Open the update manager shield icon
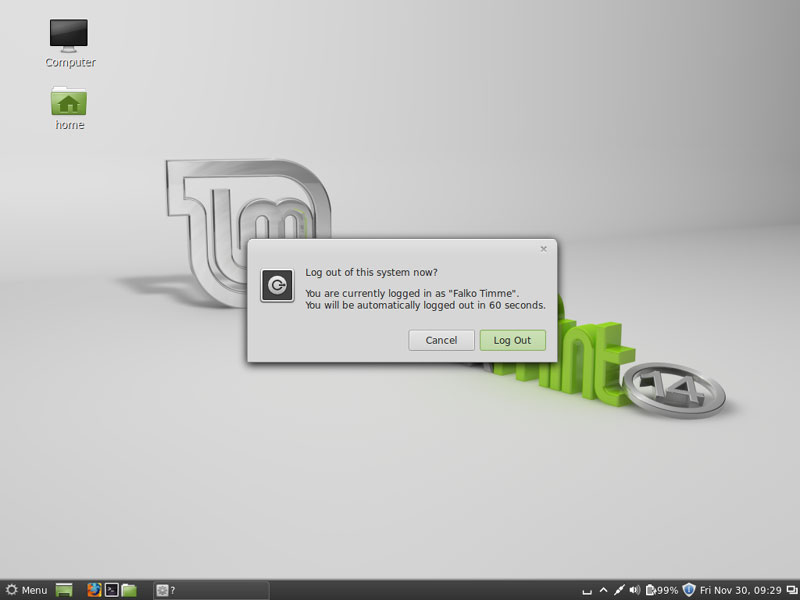Screen dimensions: 800x600 click(x=689, y=590)
